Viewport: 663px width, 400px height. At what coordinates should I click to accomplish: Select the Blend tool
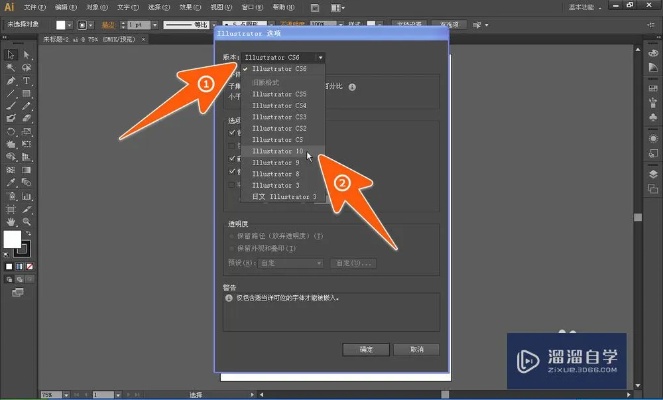coord(26,183)
